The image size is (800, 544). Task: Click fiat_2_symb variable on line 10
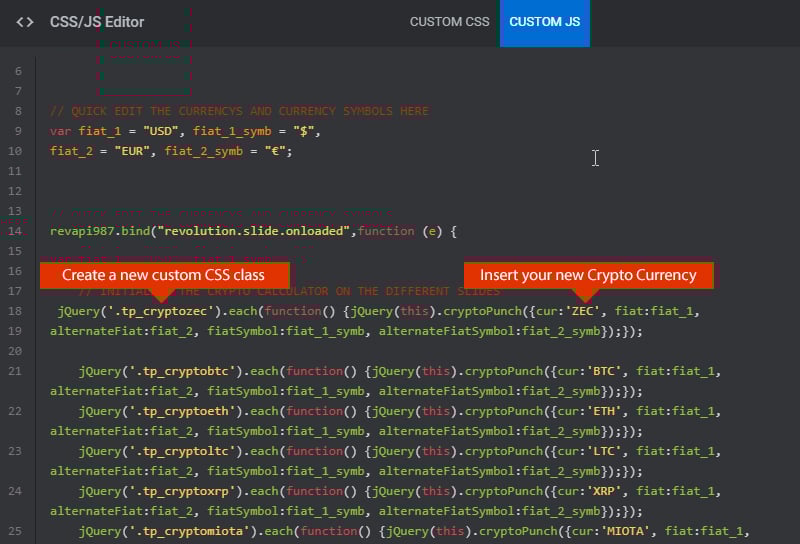pos(204,151)
